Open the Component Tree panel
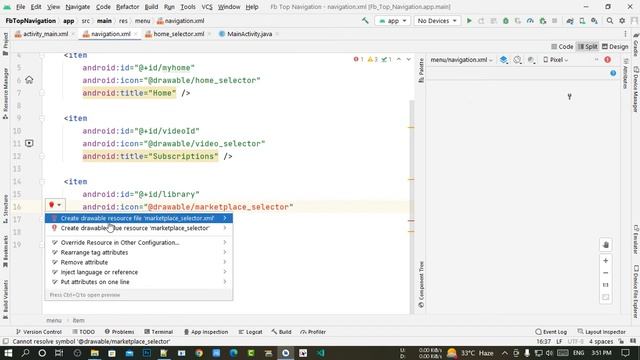 [x=421, y=284]
